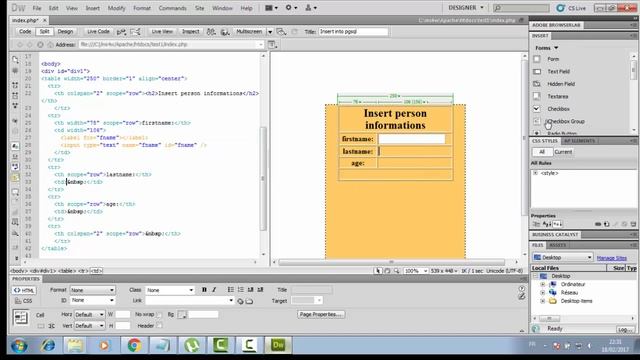This screenshot has width=640, height=360.
Task: Open the Site menu
Action: coord(200,8)
